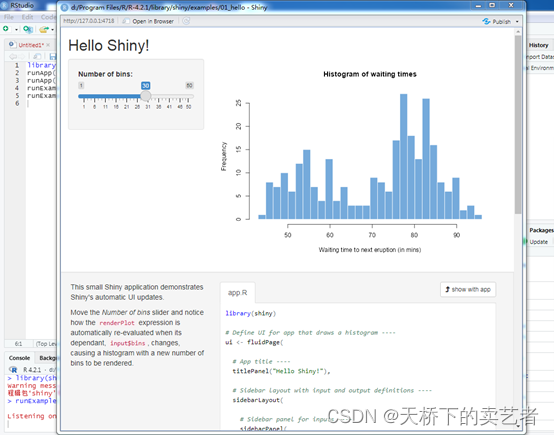The width and height of the screenshot is (554, 435).
Task: Select the Console tab in RStudio
Action: pyautogui.click(x=19, y=358)
